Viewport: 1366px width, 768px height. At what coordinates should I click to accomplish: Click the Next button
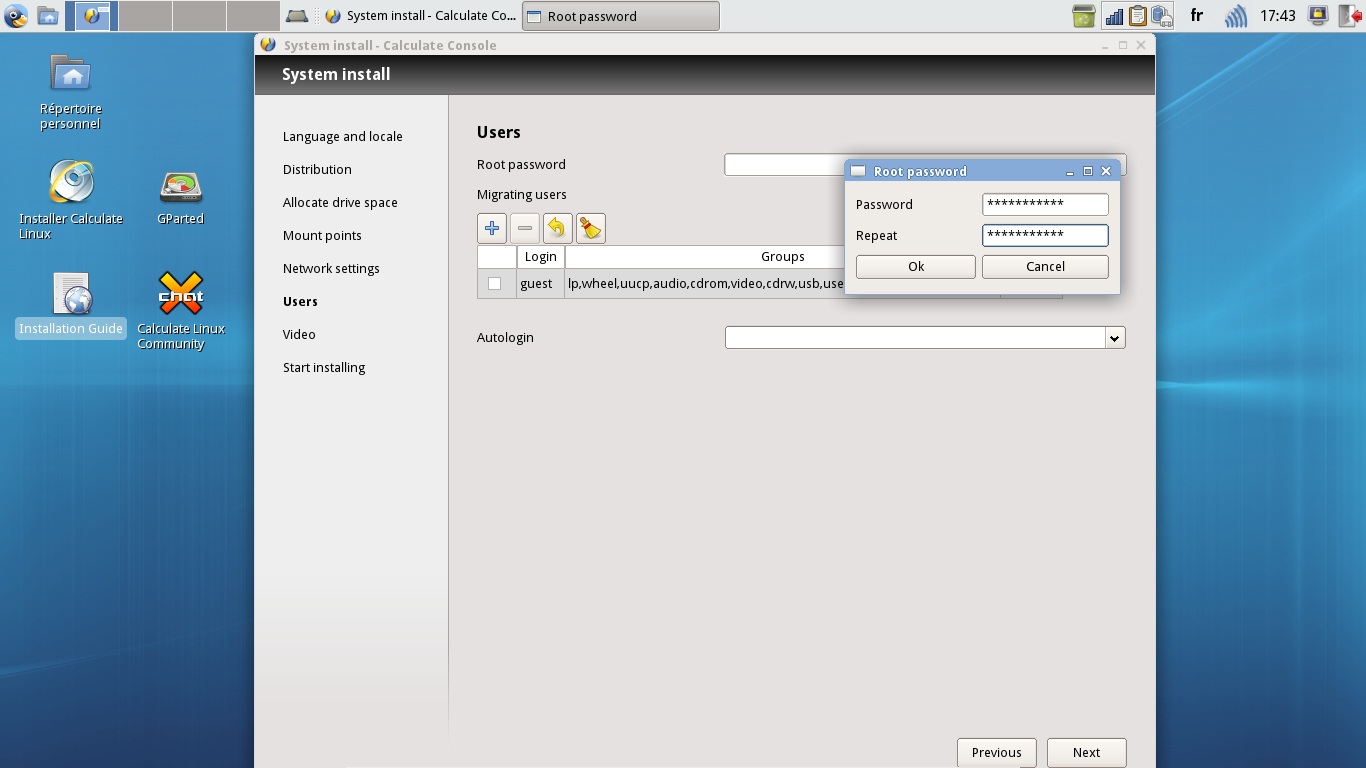[x=1087, y=752]
